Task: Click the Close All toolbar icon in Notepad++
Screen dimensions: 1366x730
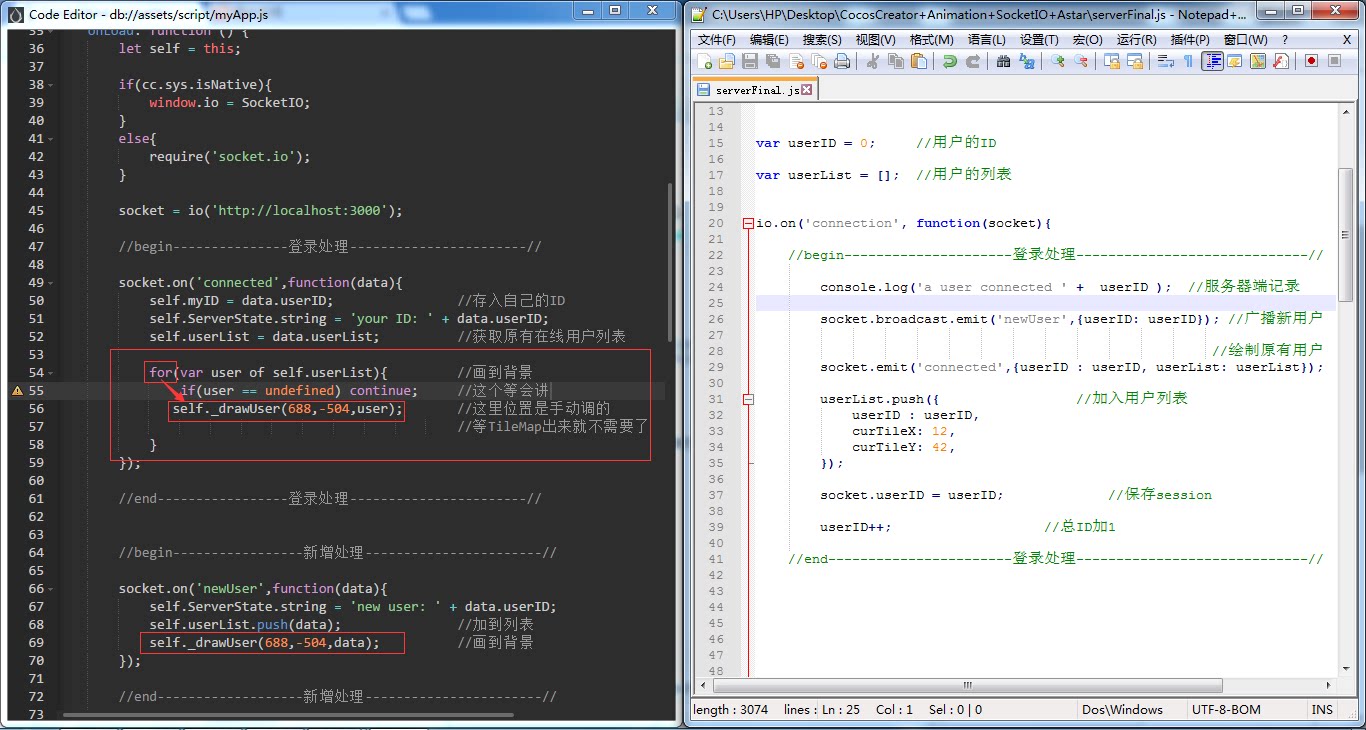Action: tap(820, 61)
